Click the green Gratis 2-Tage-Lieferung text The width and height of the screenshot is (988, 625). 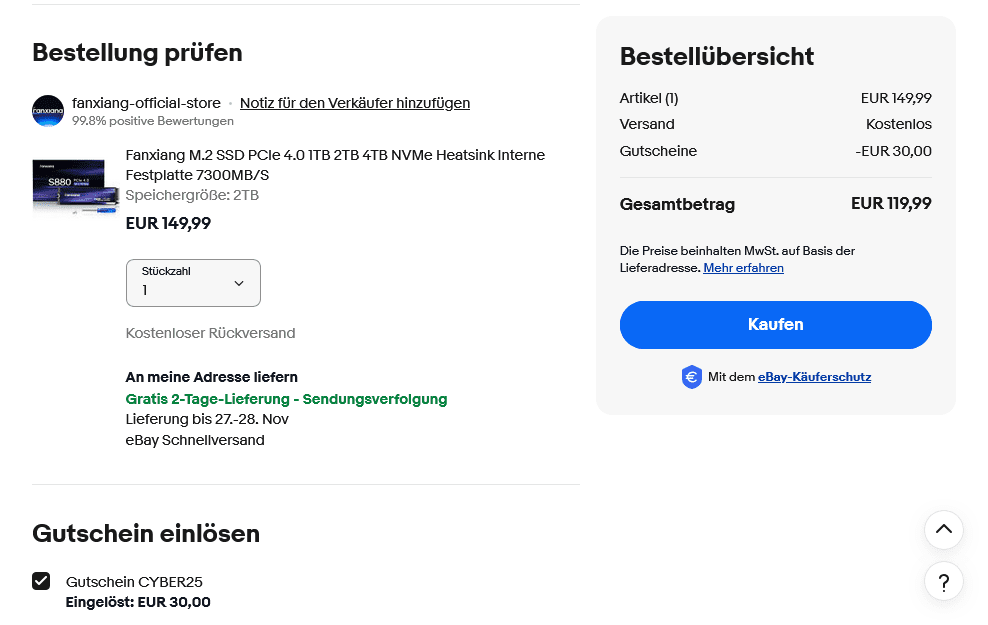[286, 399]
